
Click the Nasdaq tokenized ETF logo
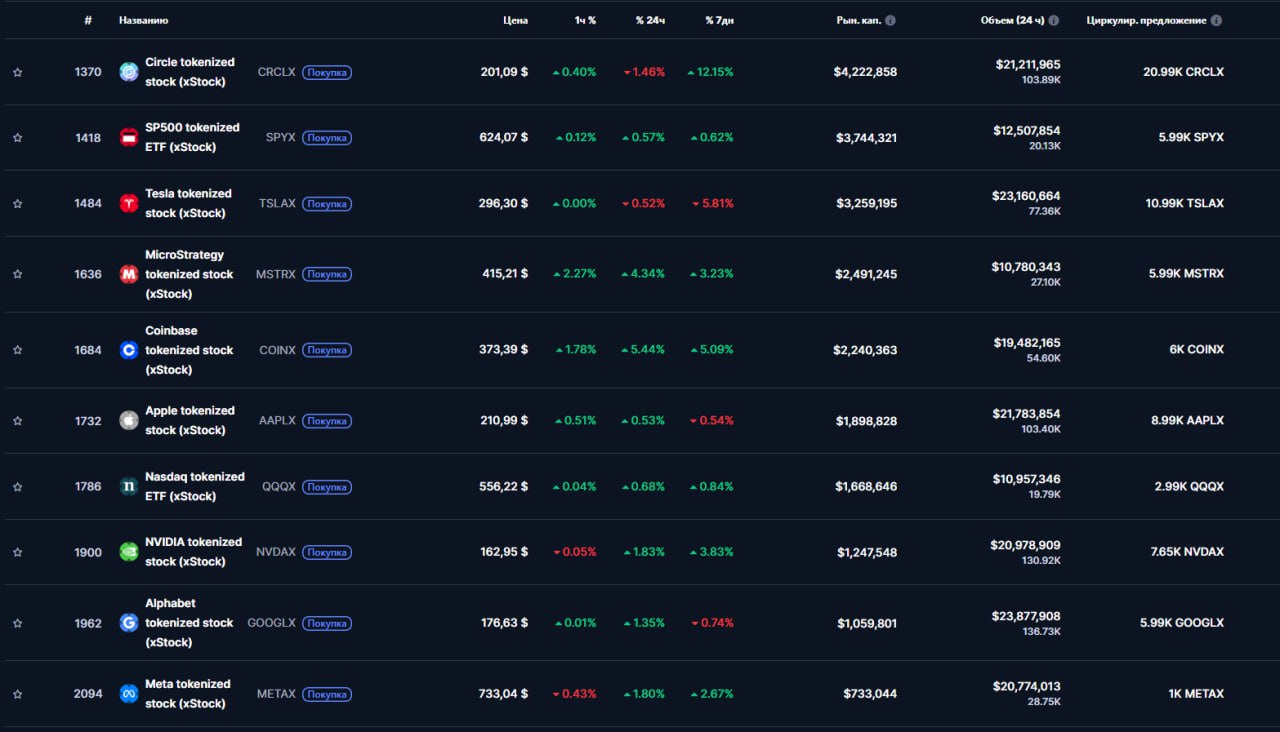[128, 486]
